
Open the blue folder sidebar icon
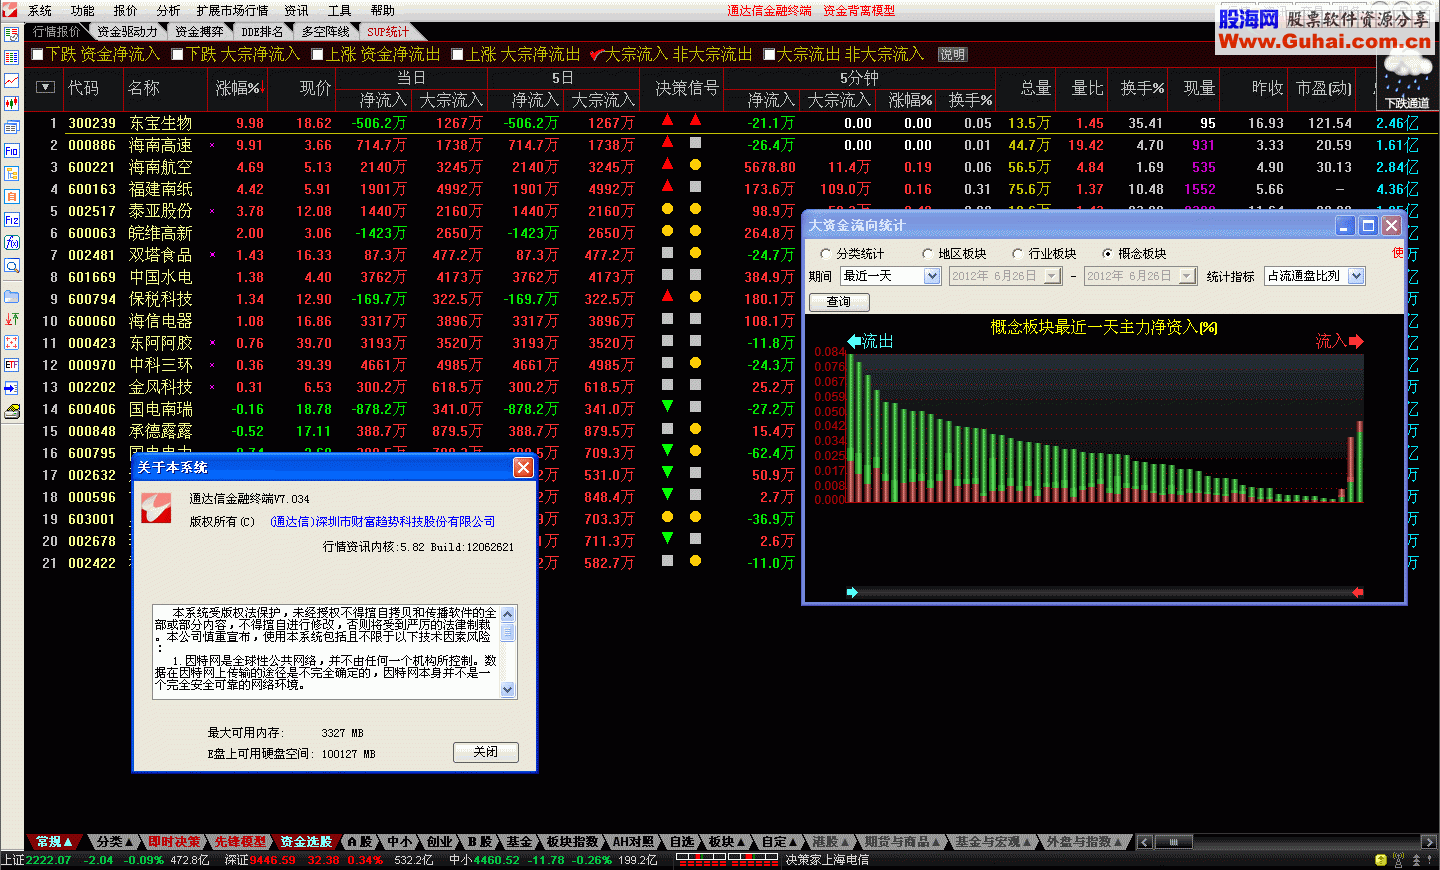(x=12, y=297)
